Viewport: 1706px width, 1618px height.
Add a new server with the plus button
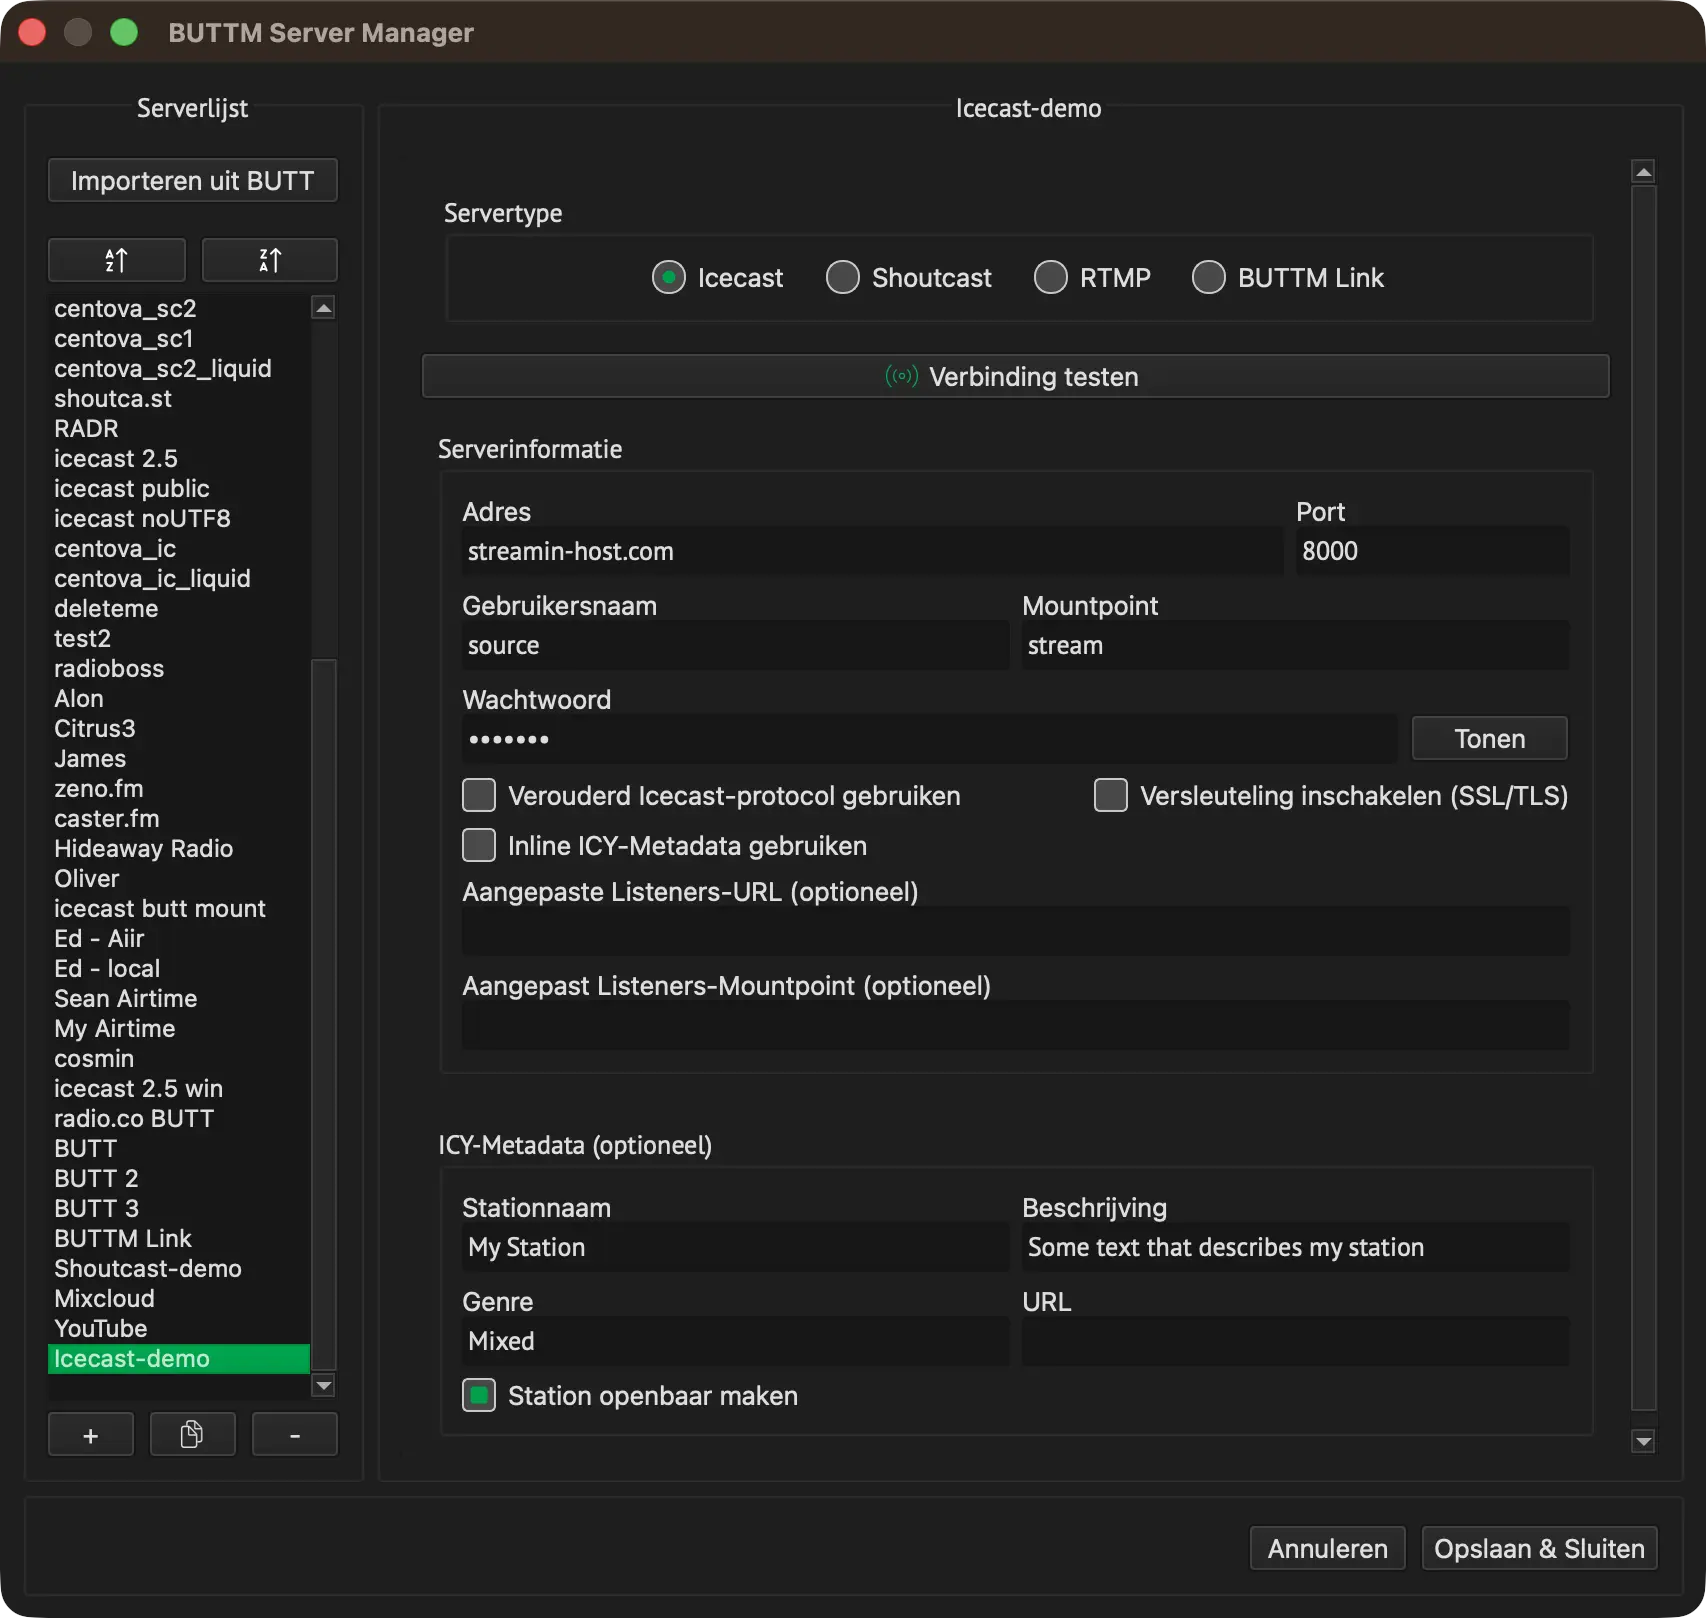pyautogui.click(x=91, y=1436)
